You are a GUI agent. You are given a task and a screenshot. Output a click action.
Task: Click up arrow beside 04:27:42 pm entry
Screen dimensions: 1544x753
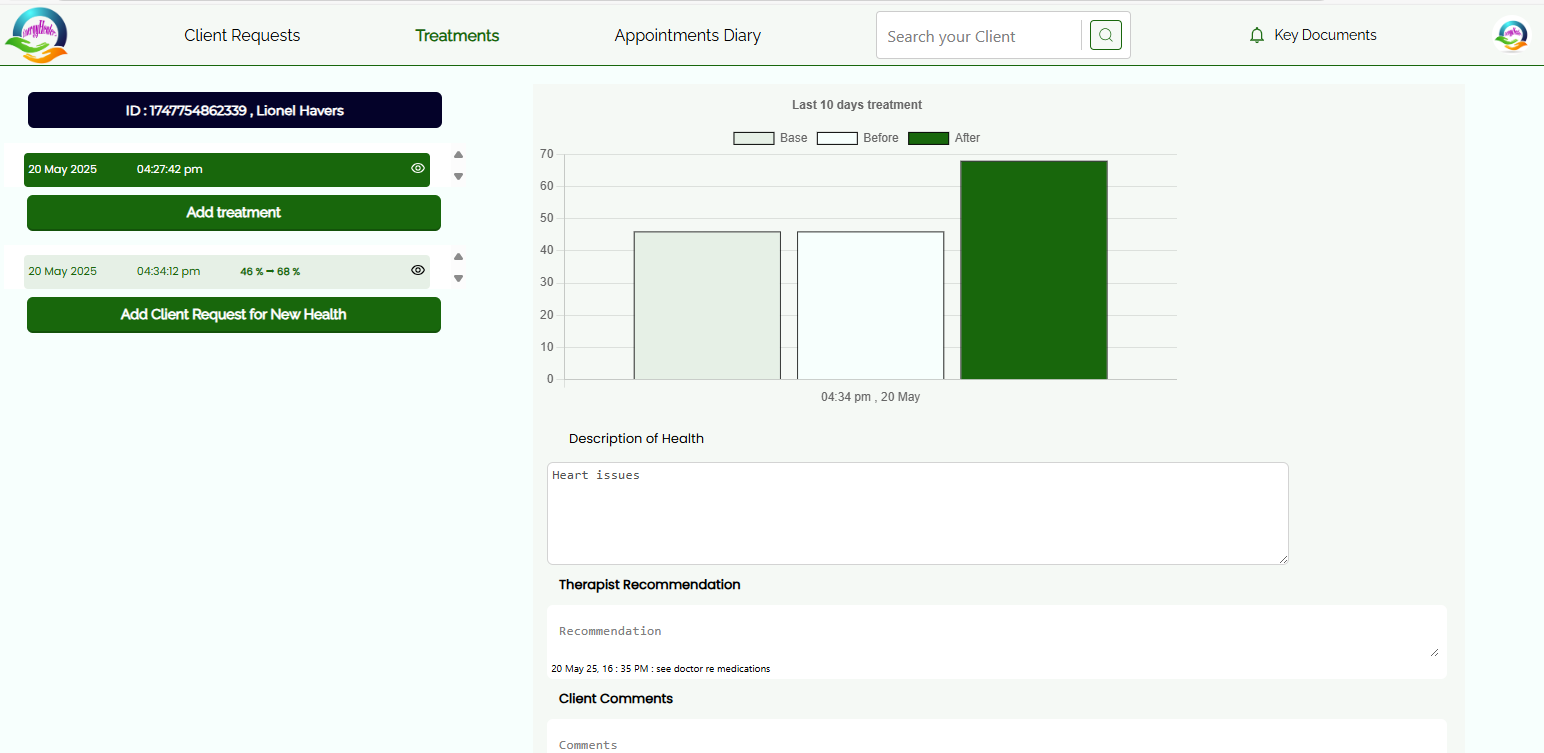pyautogui.click(x=458, y=155)
